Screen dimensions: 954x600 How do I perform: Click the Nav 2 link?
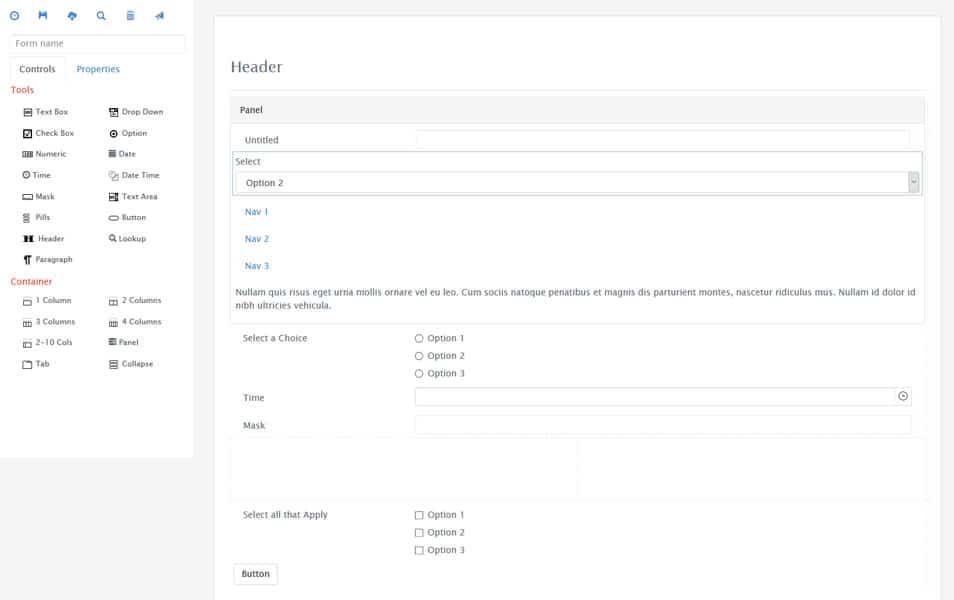256,239
